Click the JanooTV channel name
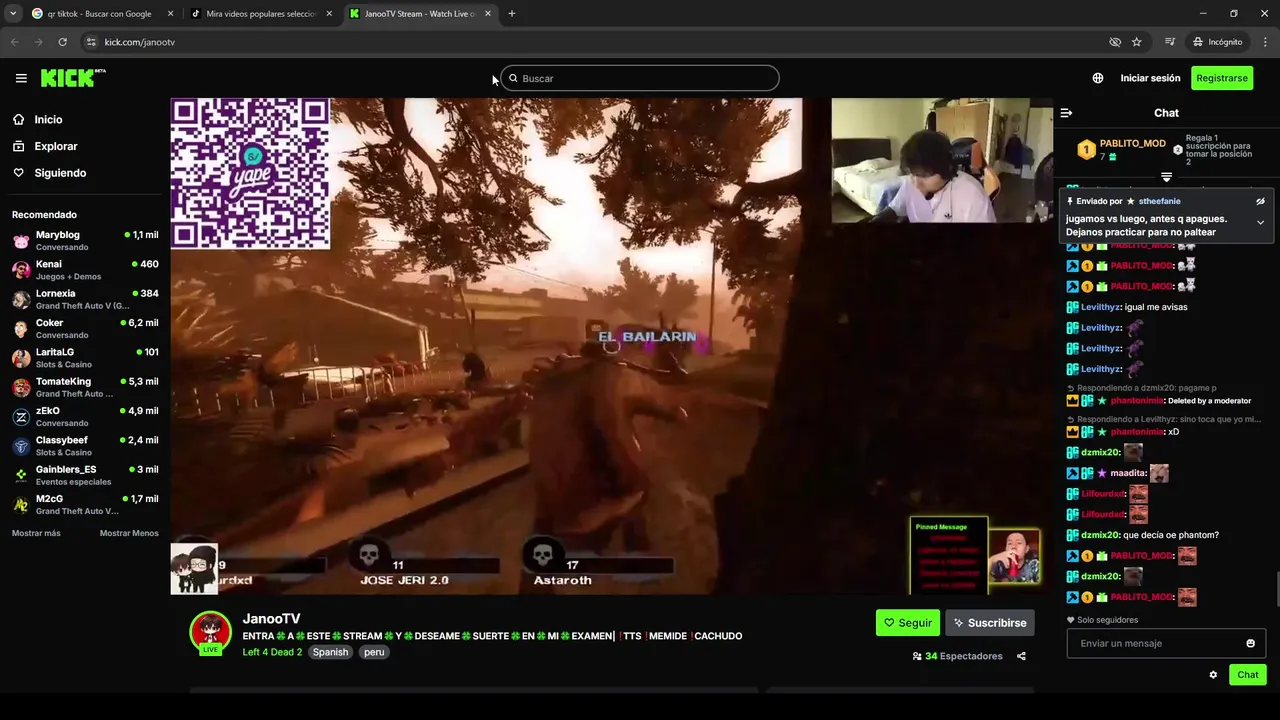The image size is (1280, 720). [x=271, y=619]
